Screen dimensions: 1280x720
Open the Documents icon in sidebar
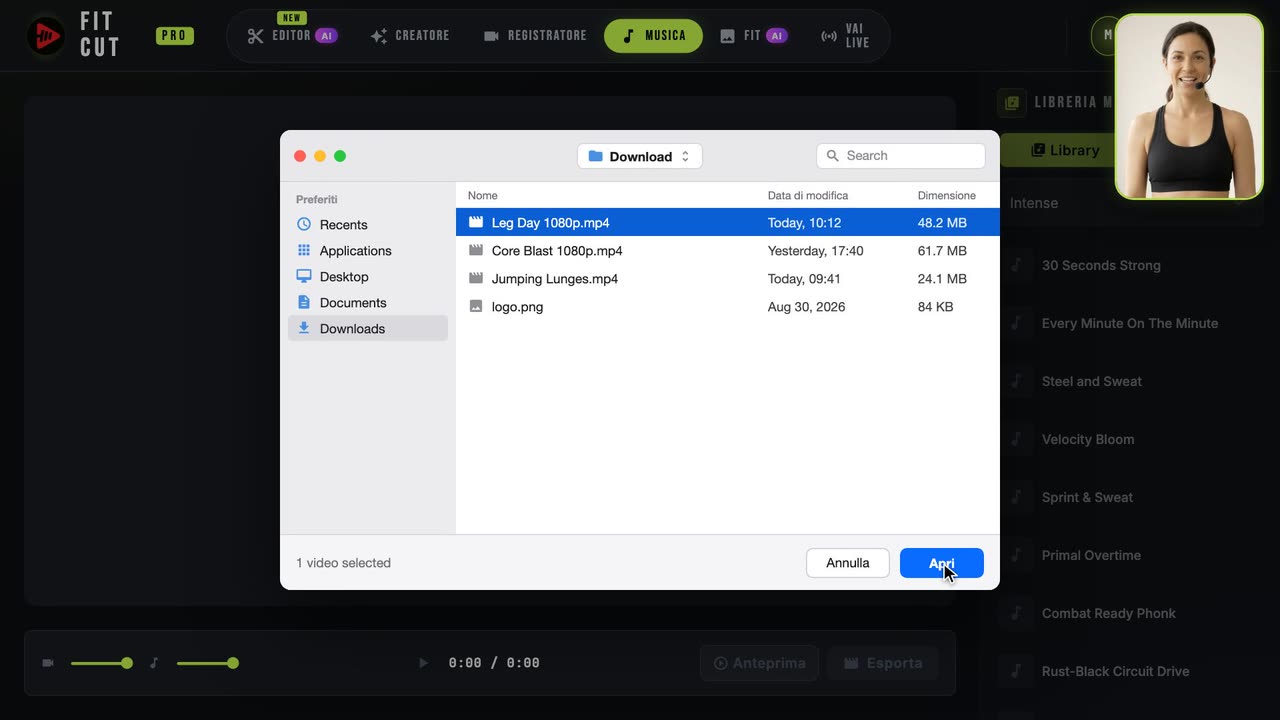click(x=304, y=303)
